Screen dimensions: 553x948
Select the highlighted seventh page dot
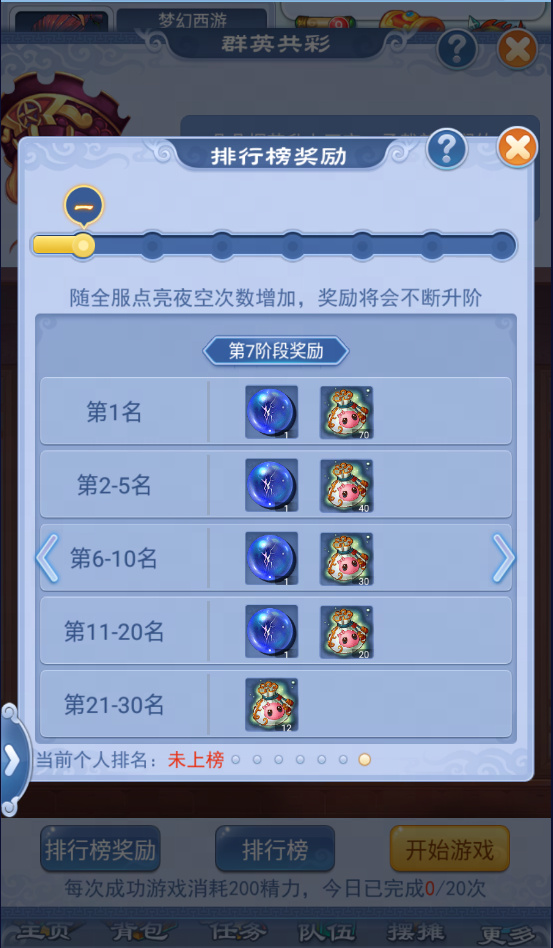coord(364,759)
